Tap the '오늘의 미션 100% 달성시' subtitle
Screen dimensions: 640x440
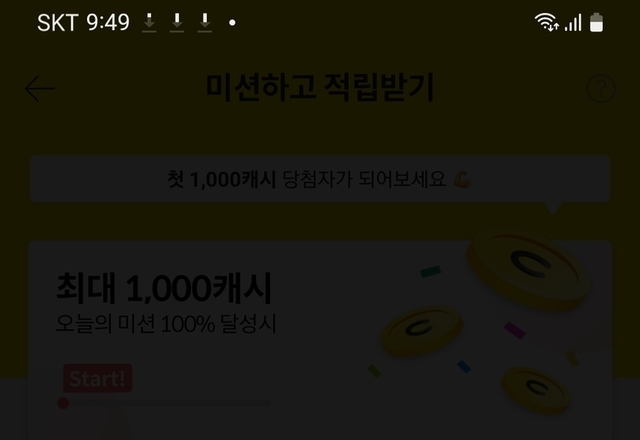point(166,324)
